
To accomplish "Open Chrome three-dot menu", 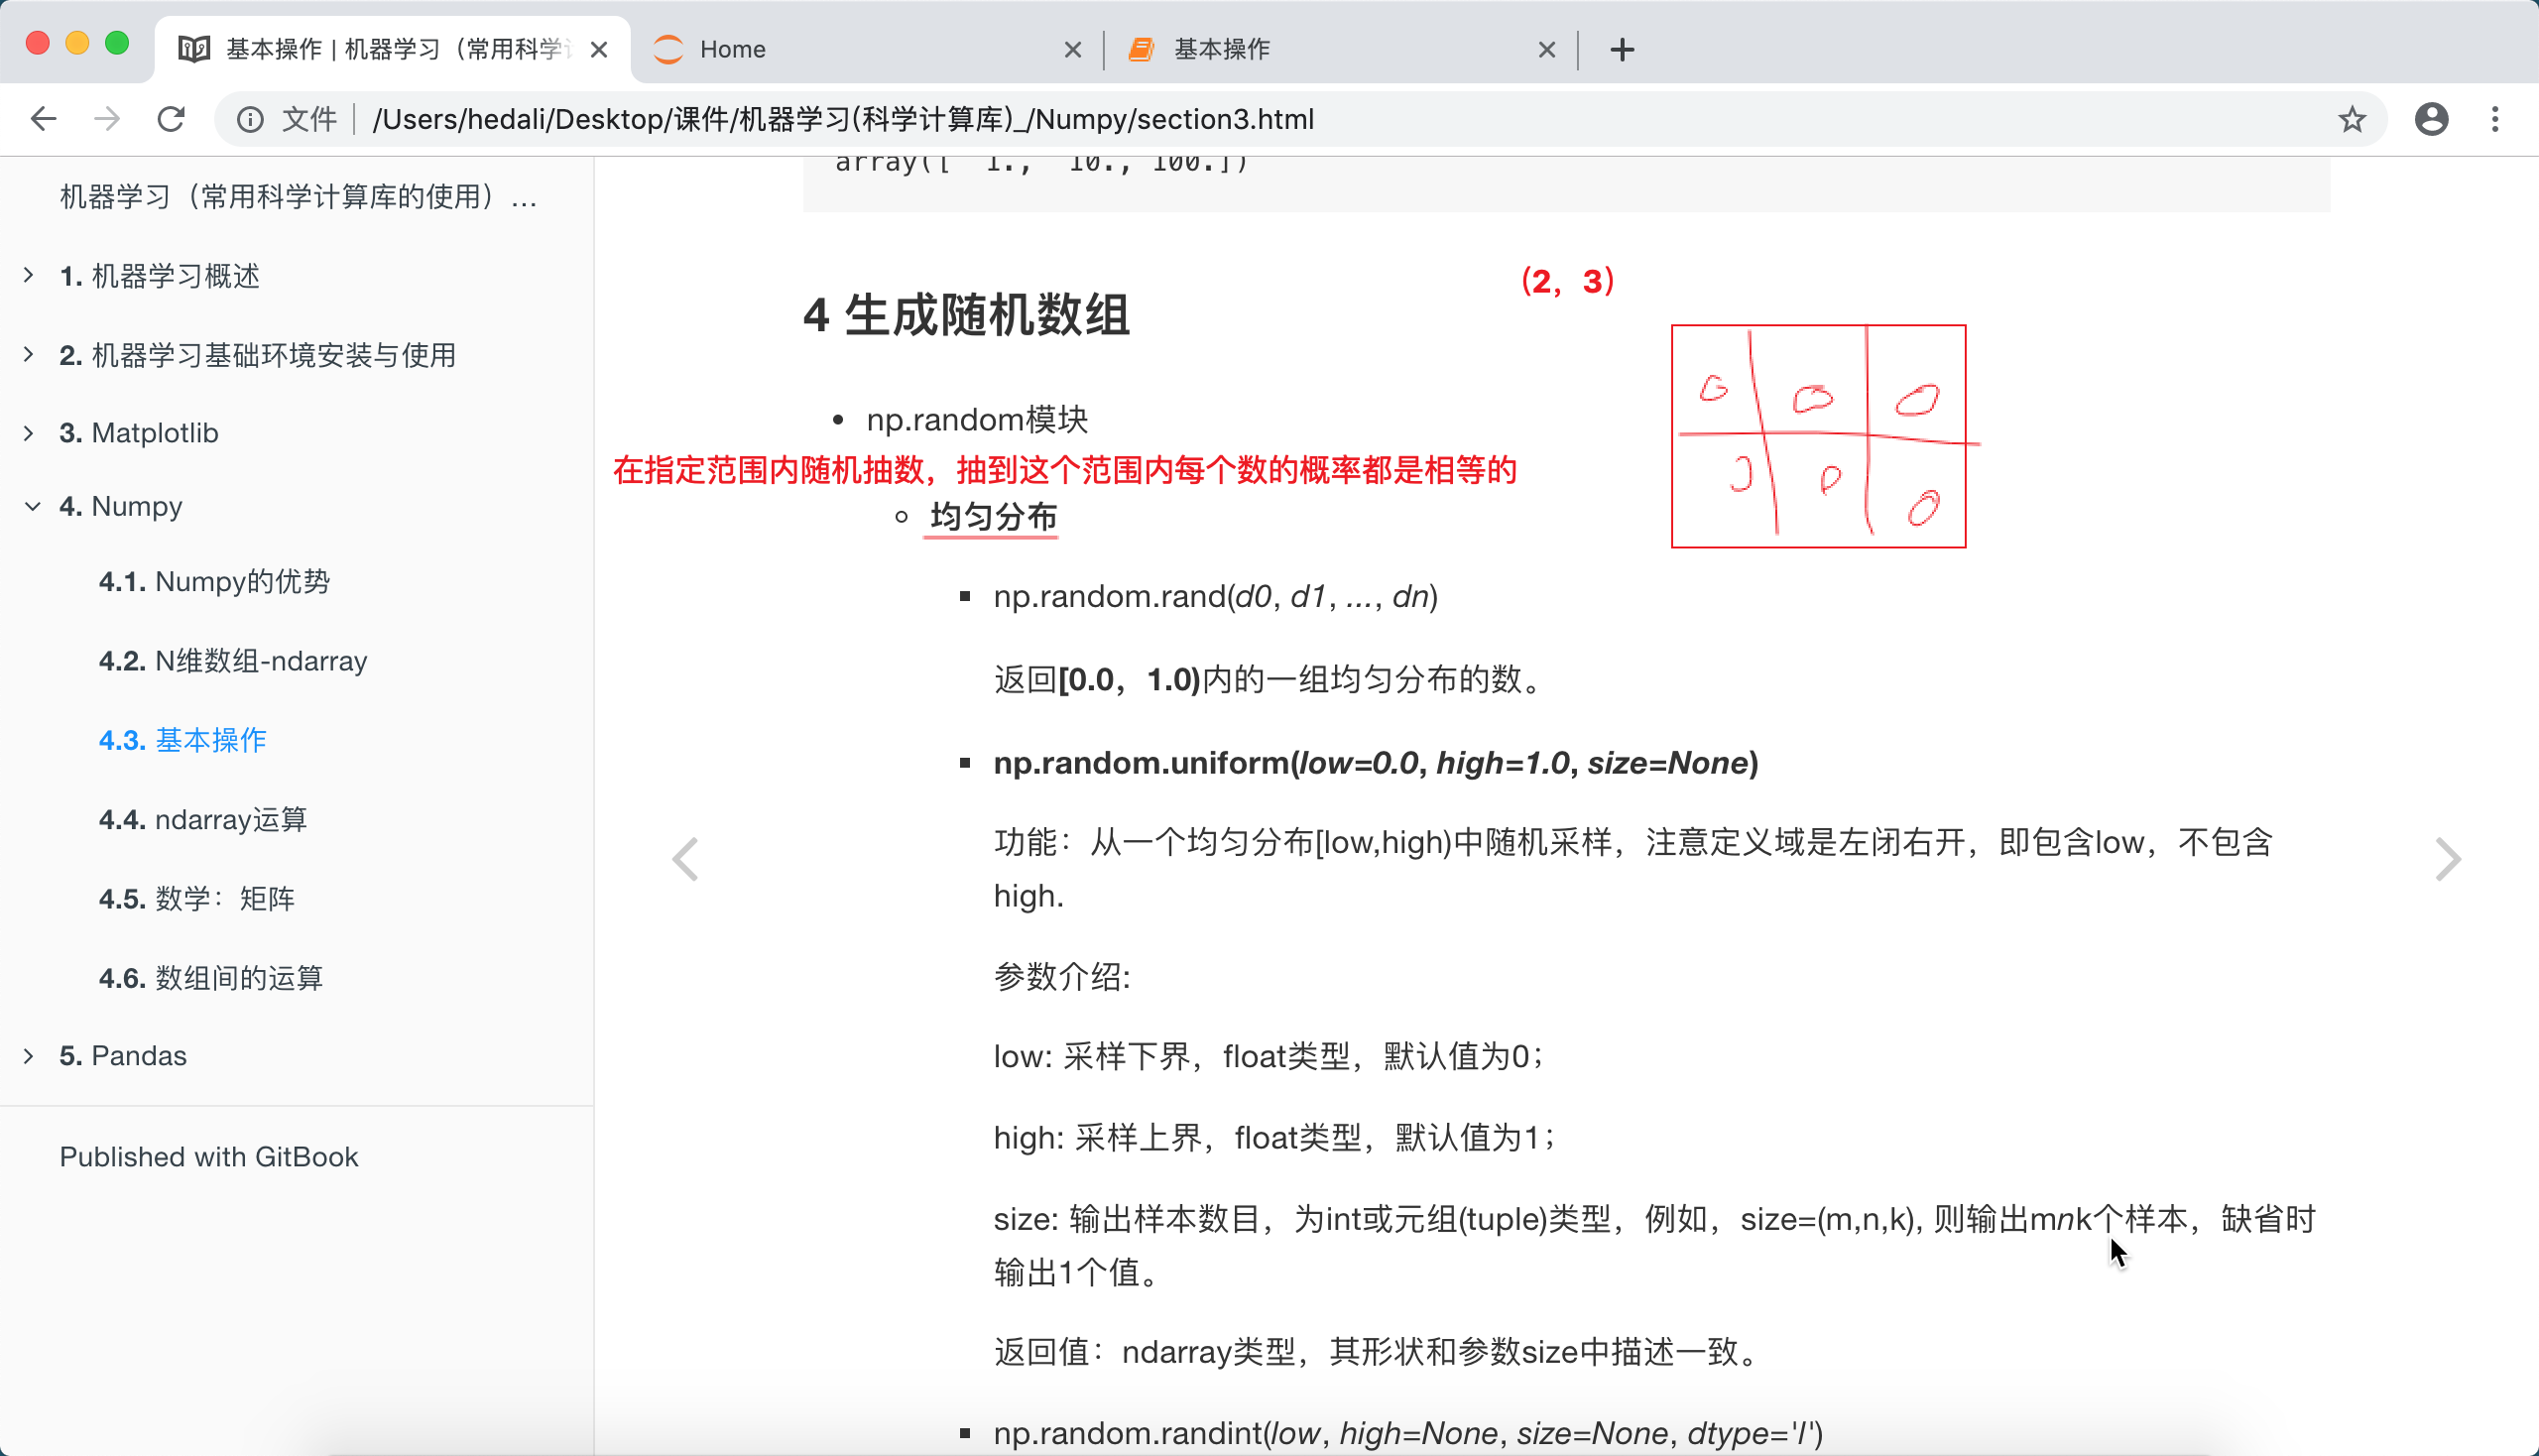I will (x=2495, y=119).
